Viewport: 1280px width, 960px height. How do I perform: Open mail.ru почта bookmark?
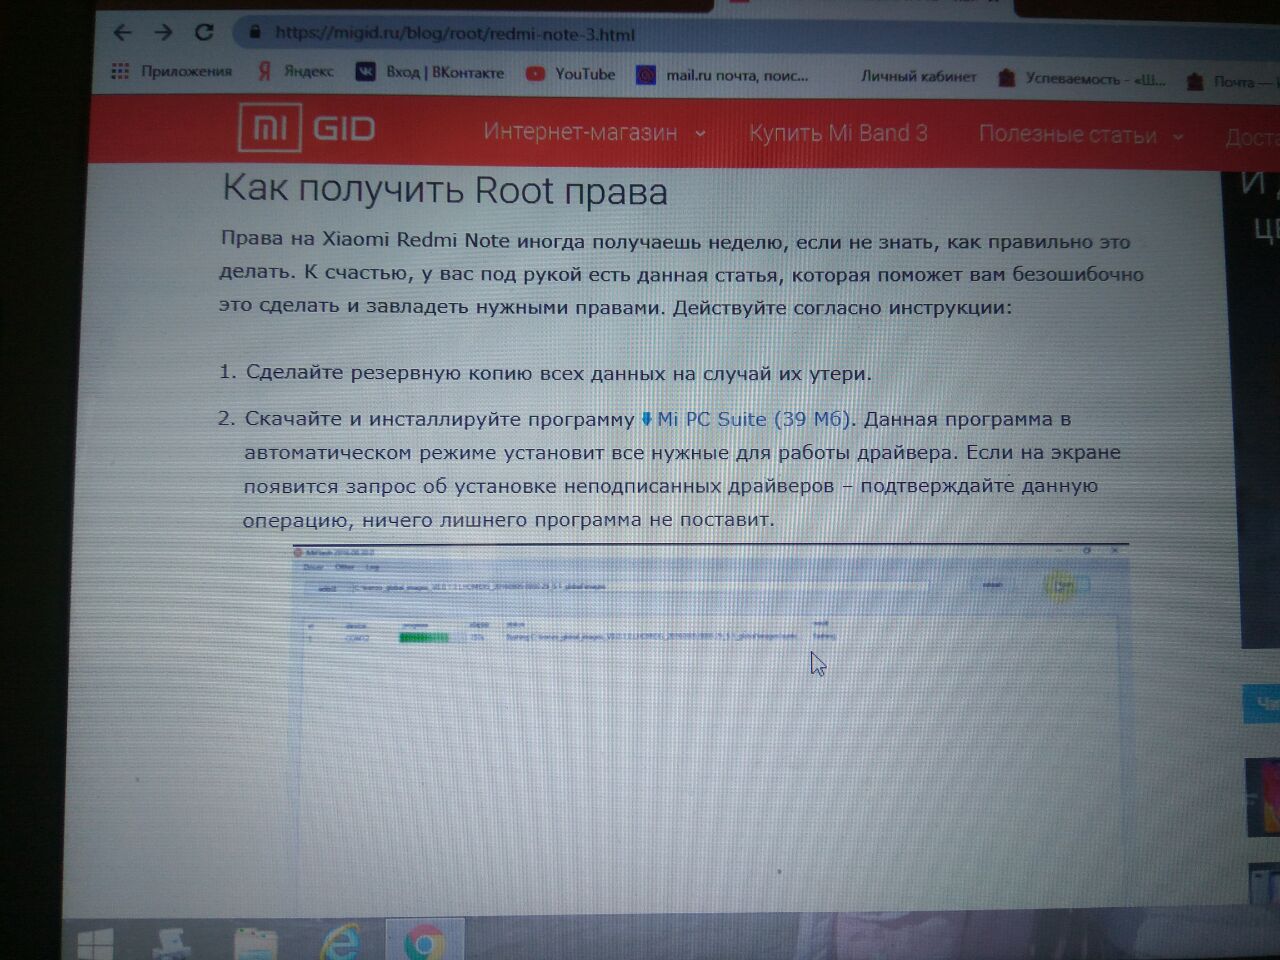(x=723, y=75)
